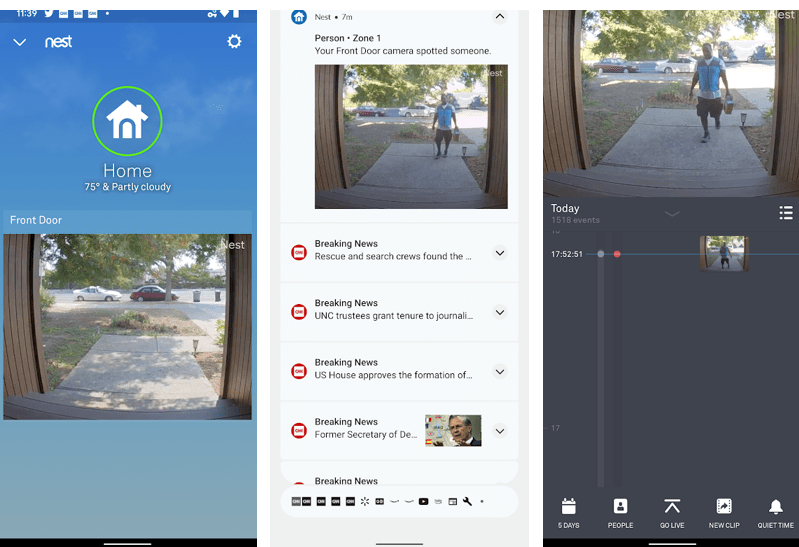Collapse the Nest notification with chevron
799x547 pixels.
tap(500, 17)
